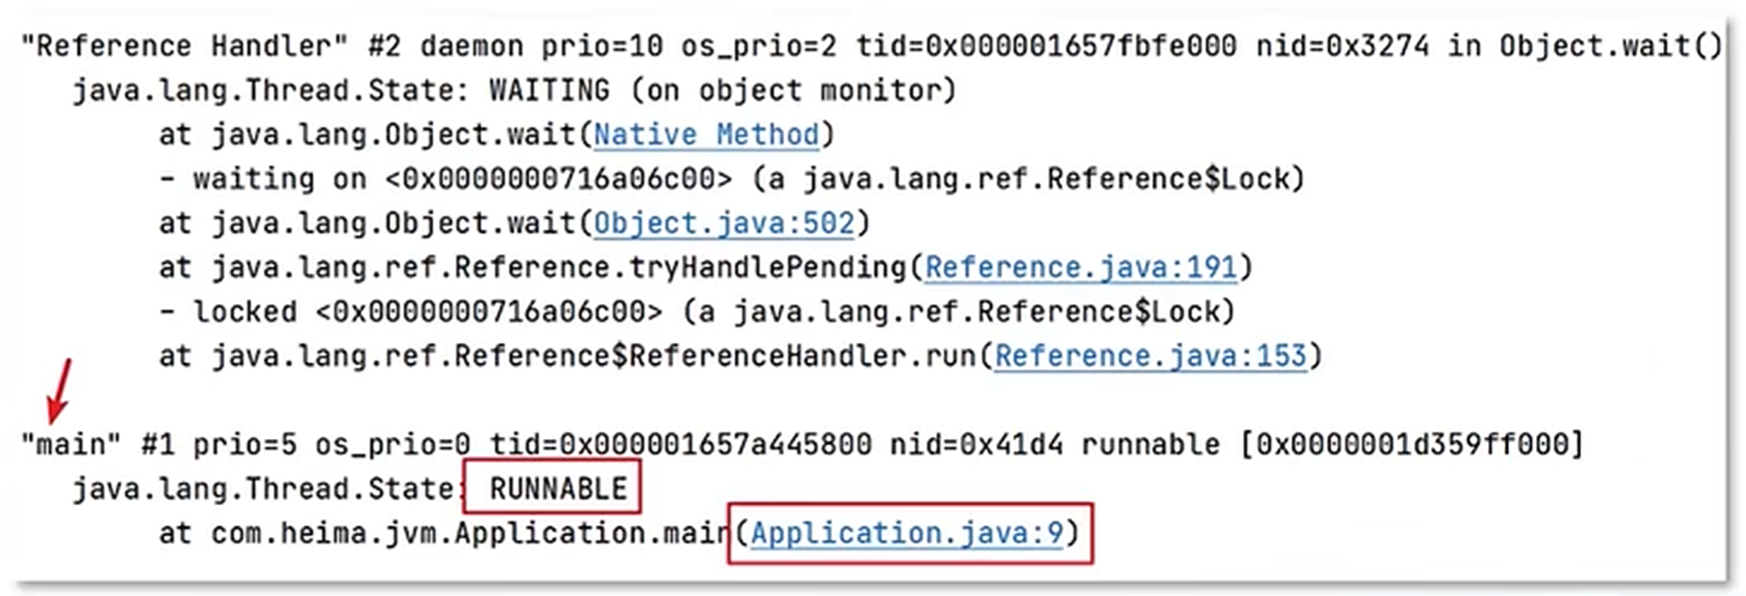This screenshot has width=1746, height=596.
Task: Click the WAITING (on object monitor) state
Action: pos(722,91)
